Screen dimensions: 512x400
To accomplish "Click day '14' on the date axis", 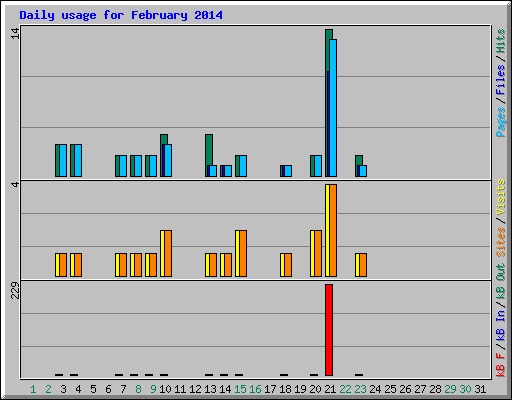I will pos(225,389).
